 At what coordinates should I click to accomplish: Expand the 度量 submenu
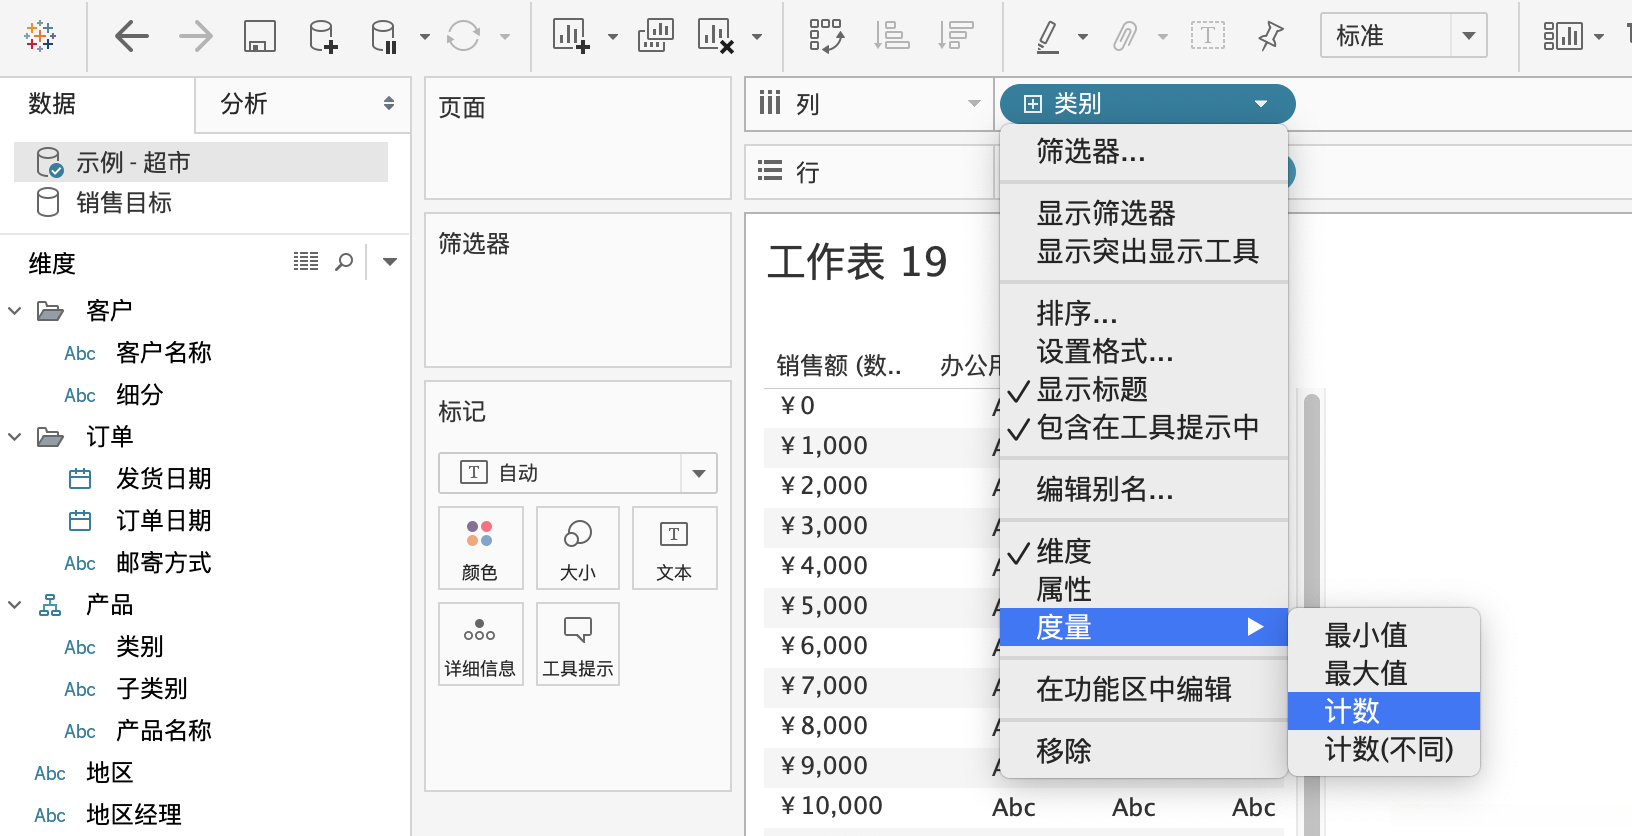coord(1143,627)
